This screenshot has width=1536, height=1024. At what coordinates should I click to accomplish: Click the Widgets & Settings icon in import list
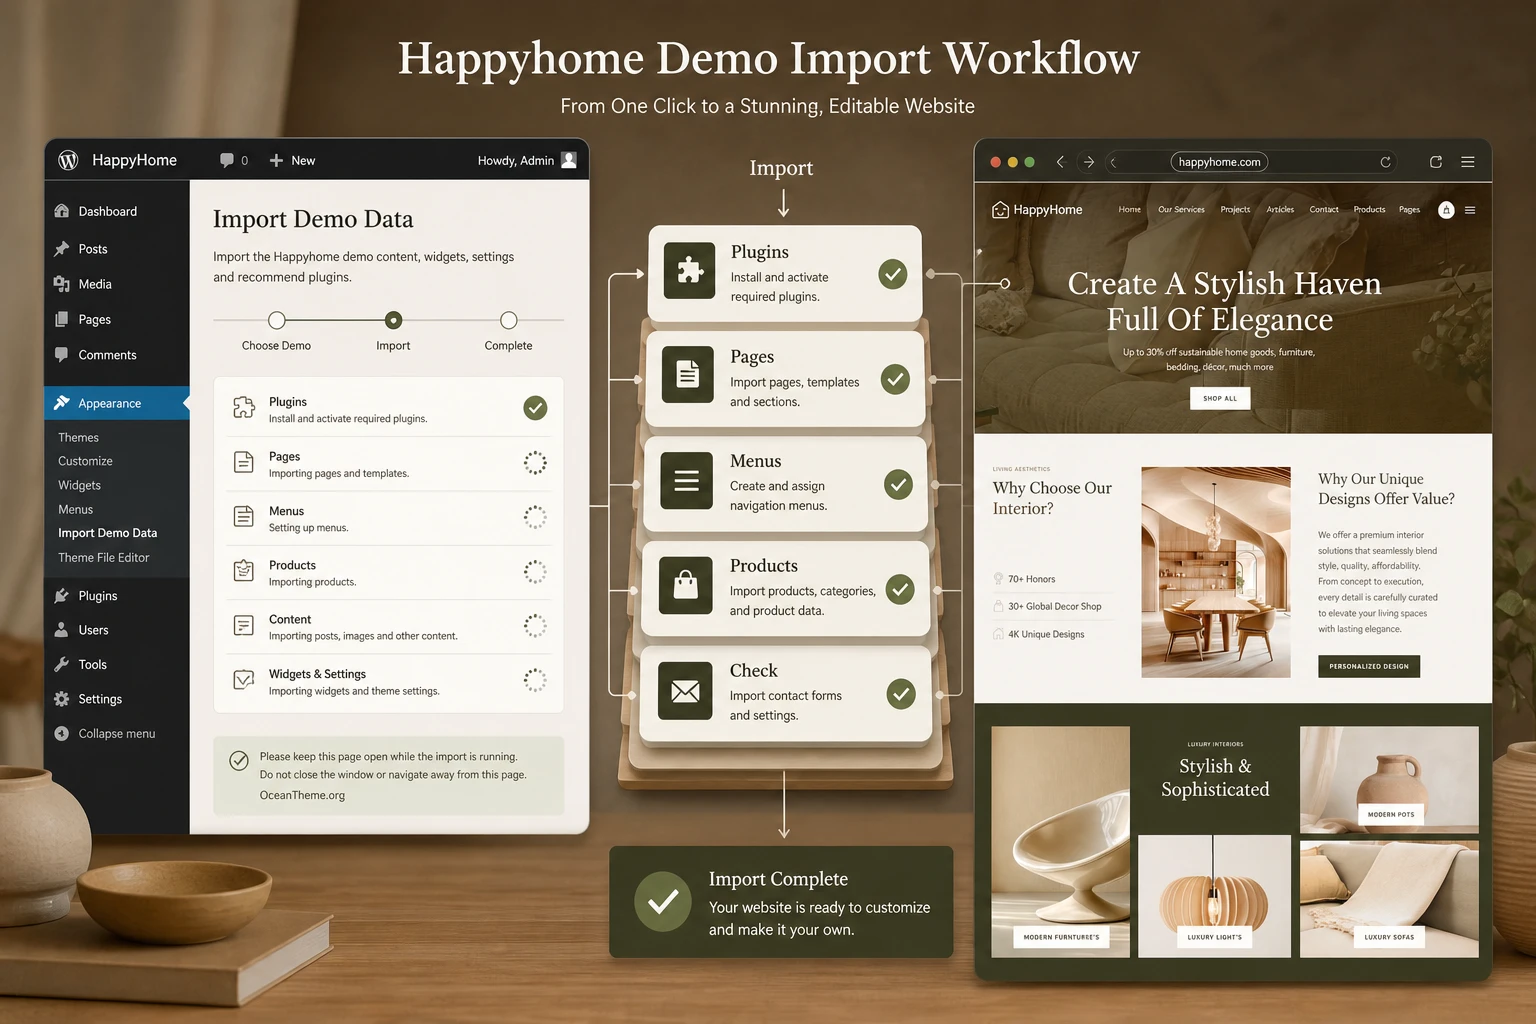(x=244, y=680)
